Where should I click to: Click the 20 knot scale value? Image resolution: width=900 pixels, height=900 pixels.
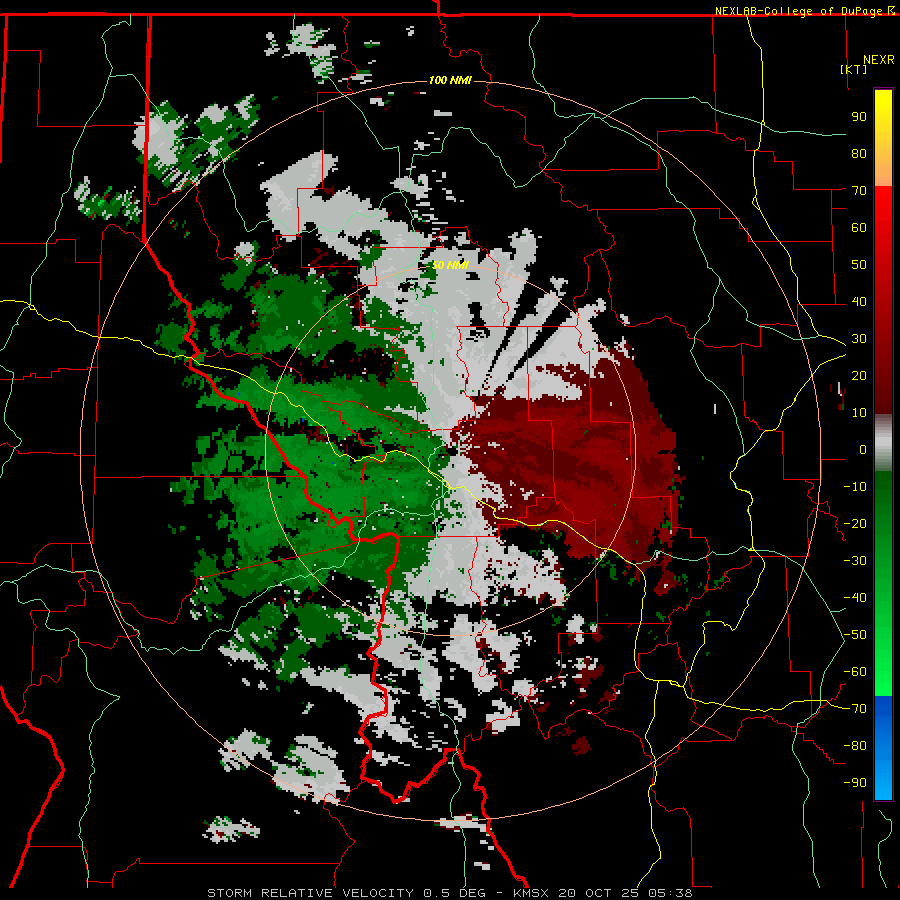(x=859, y=375)
